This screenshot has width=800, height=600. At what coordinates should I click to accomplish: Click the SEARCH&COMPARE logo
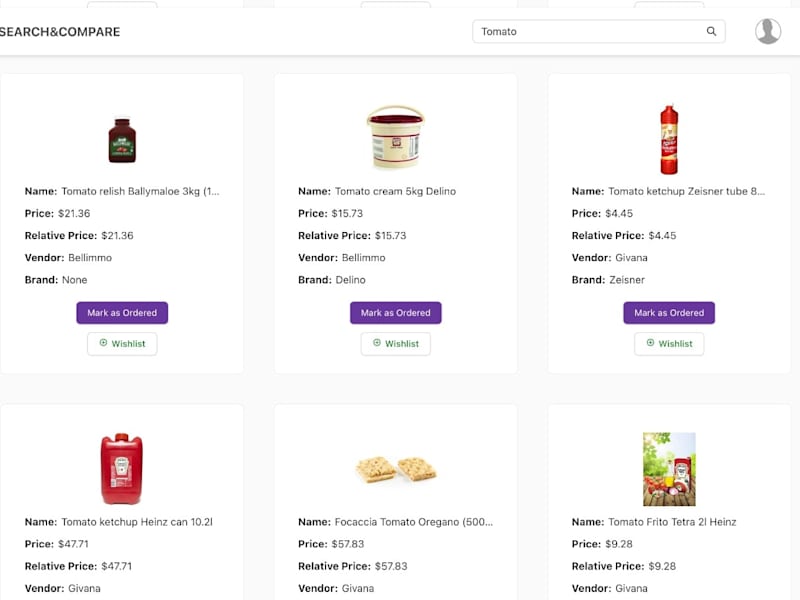pyautogui.click(x=60, y=32)
